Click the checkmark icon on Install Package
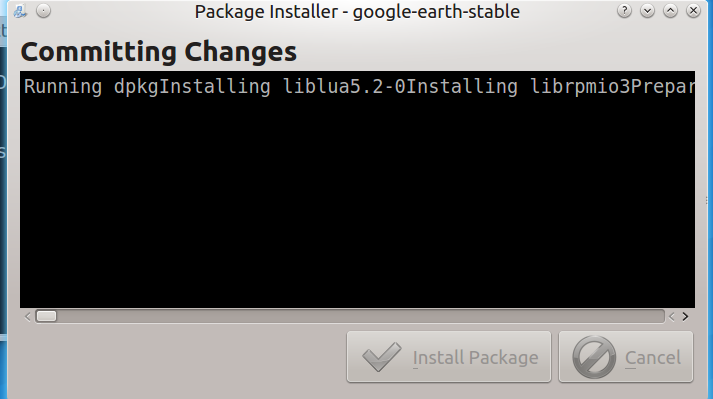713x399 pixels. (x=382, y=357)
